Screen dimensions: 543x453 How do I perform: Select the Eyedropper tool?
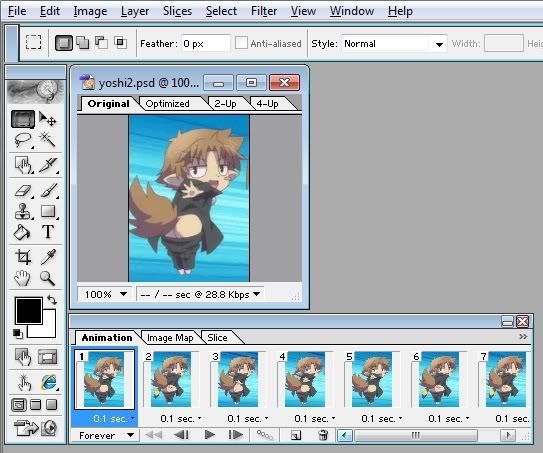pos(48,257)
